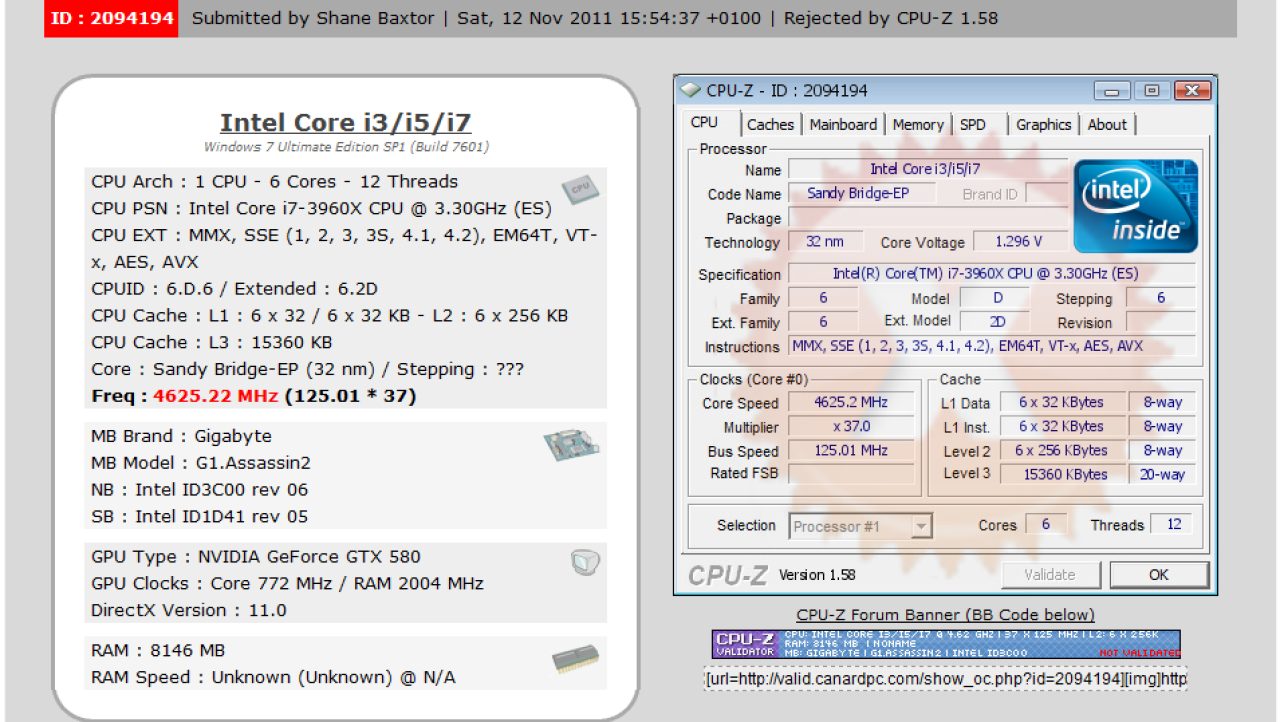Switch to the Graphics tab
This screenshot has width=1280, height=722.
pyautogui.click(x=1043, y=125)
